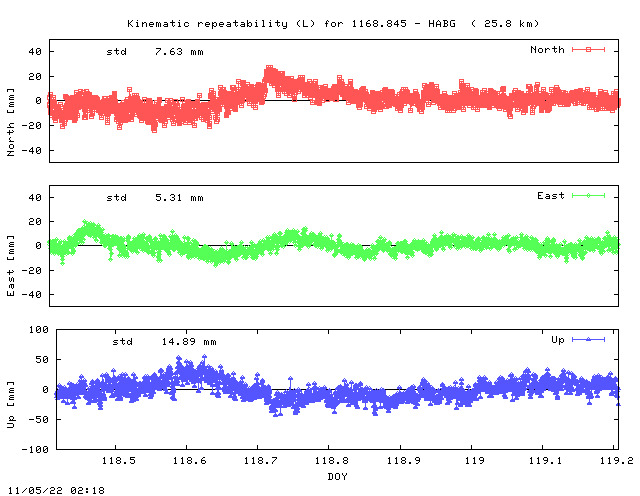Click the 100 tick label on the Up plot
Screen dimensions: 640x496
[x=38, y=329]
